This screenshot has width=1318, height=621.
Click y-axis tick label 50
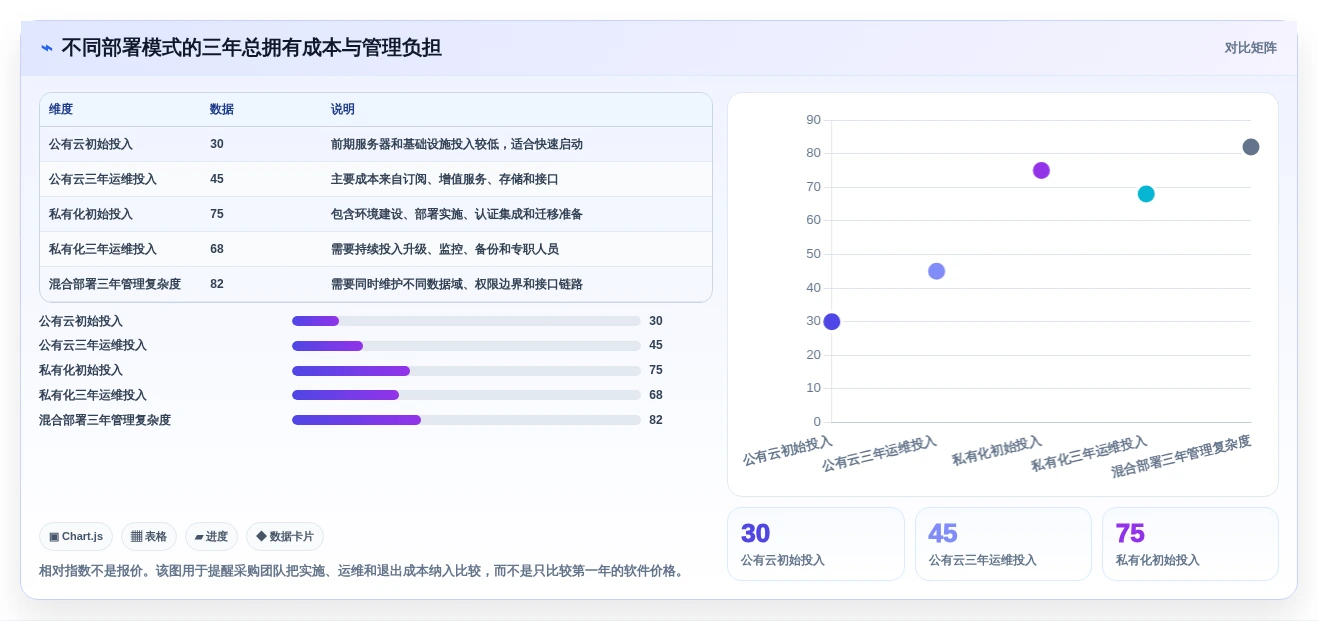pyautogui.click(x=813, y=254)
